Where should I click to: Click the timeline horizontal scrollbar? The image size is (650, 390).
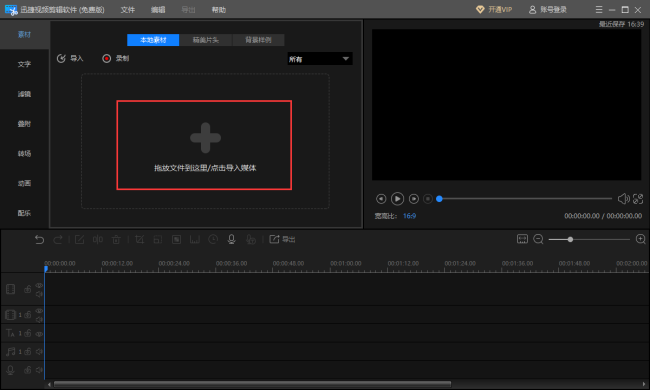click(252, 384)
